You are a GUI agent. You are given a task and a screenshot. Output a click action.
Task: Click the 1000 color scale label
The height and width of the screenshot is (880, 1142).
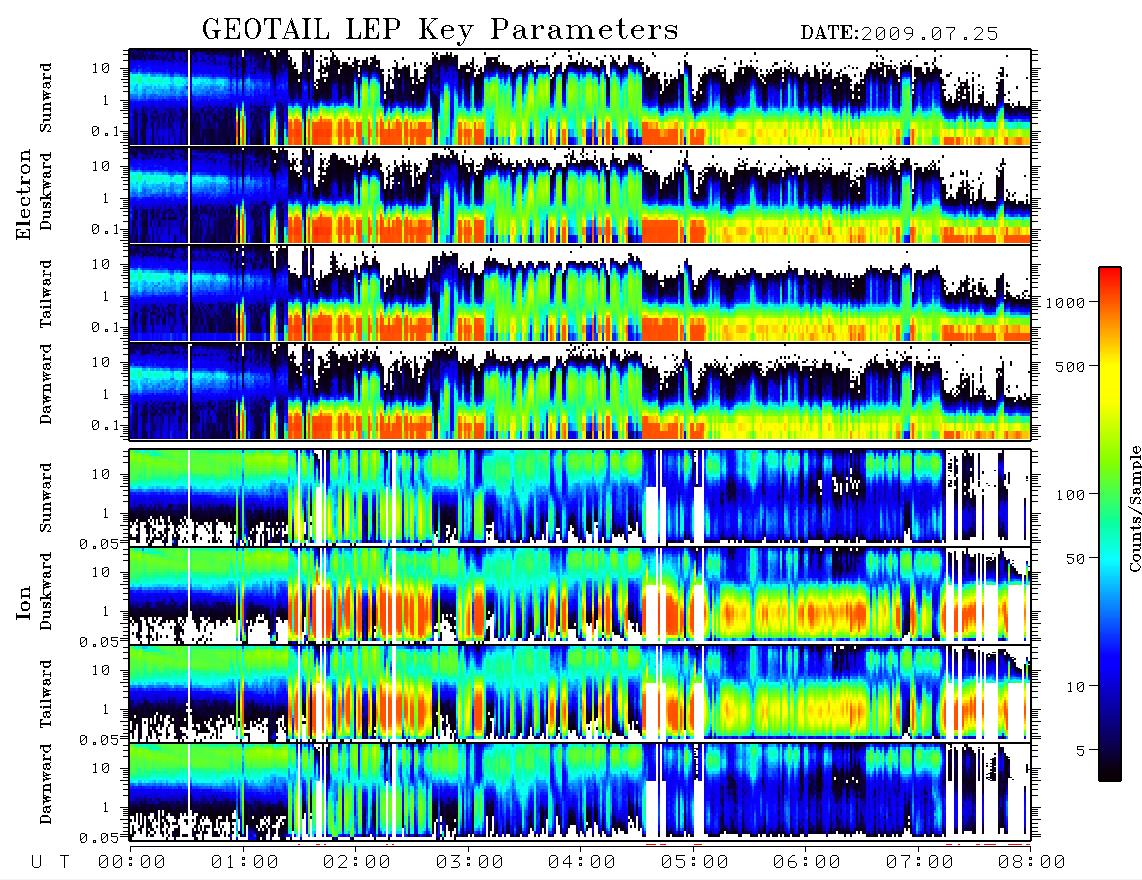point(1066,303)
